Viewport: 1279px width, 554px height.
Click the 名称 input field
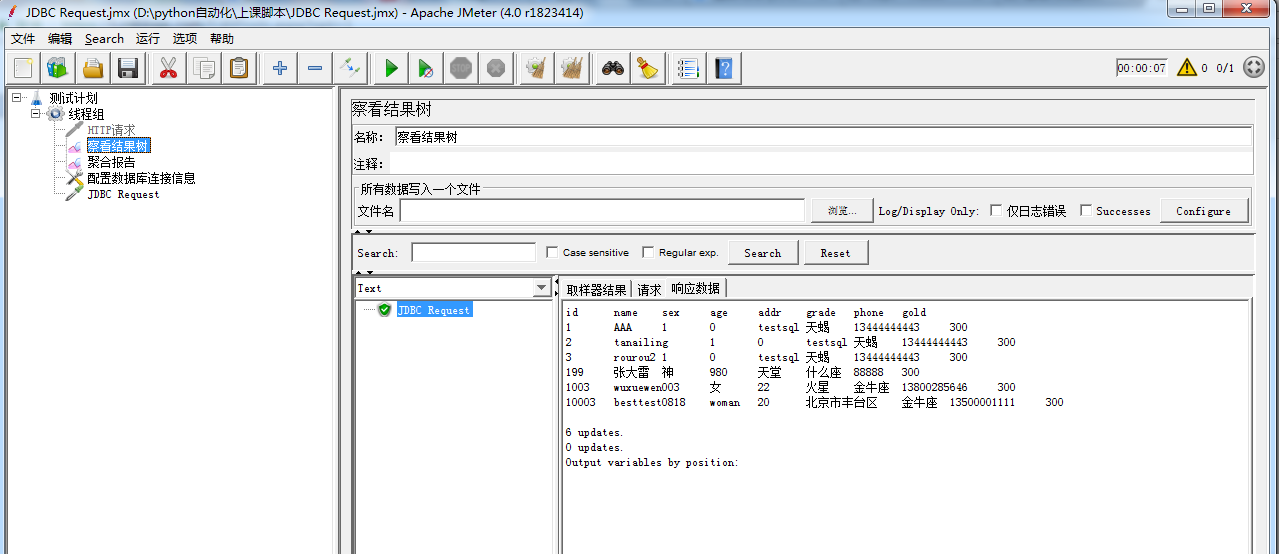(823, 137)
